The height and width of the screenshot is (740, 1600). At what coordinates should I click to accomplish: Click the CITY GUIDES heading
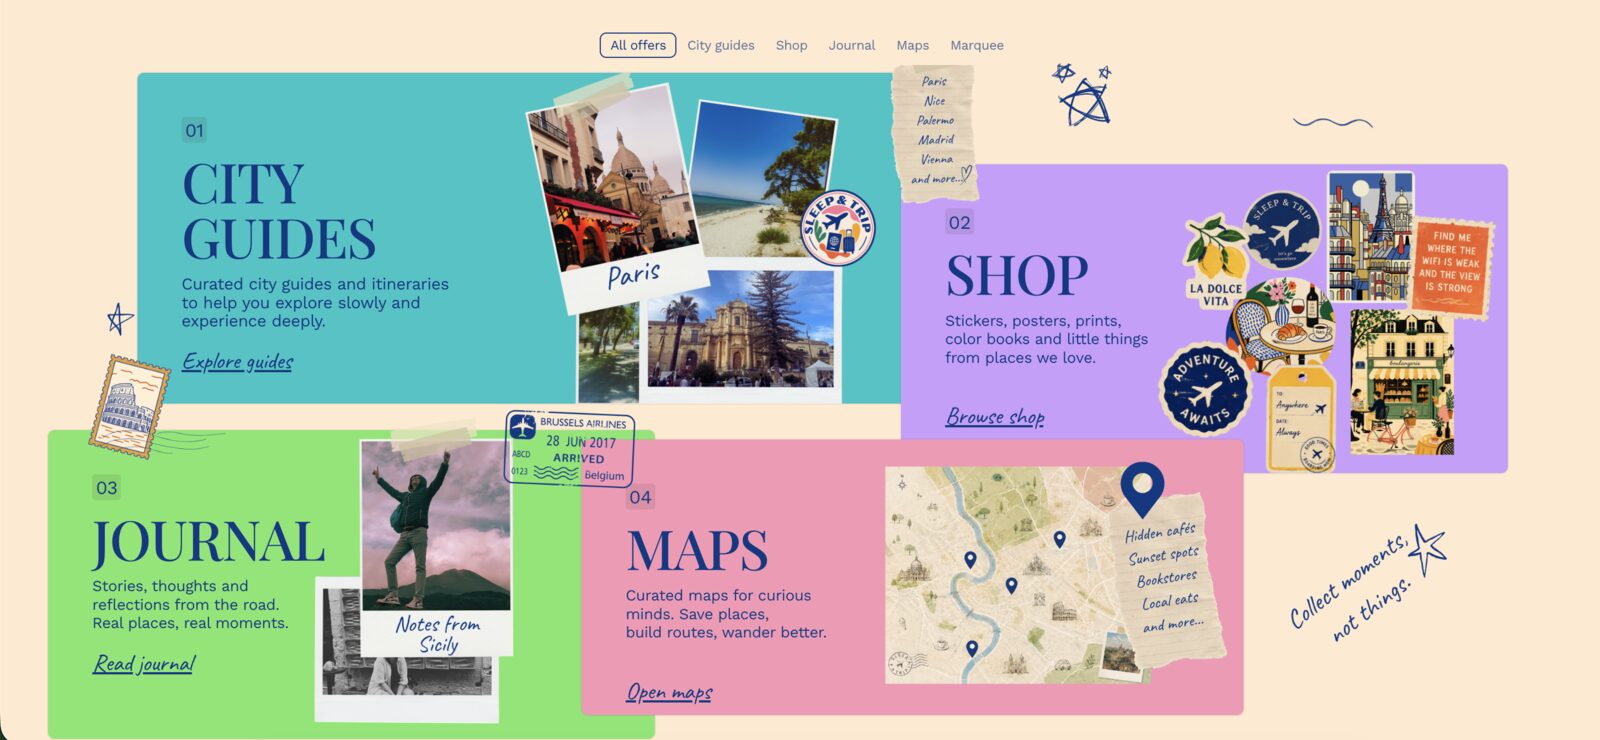(279, 212)
